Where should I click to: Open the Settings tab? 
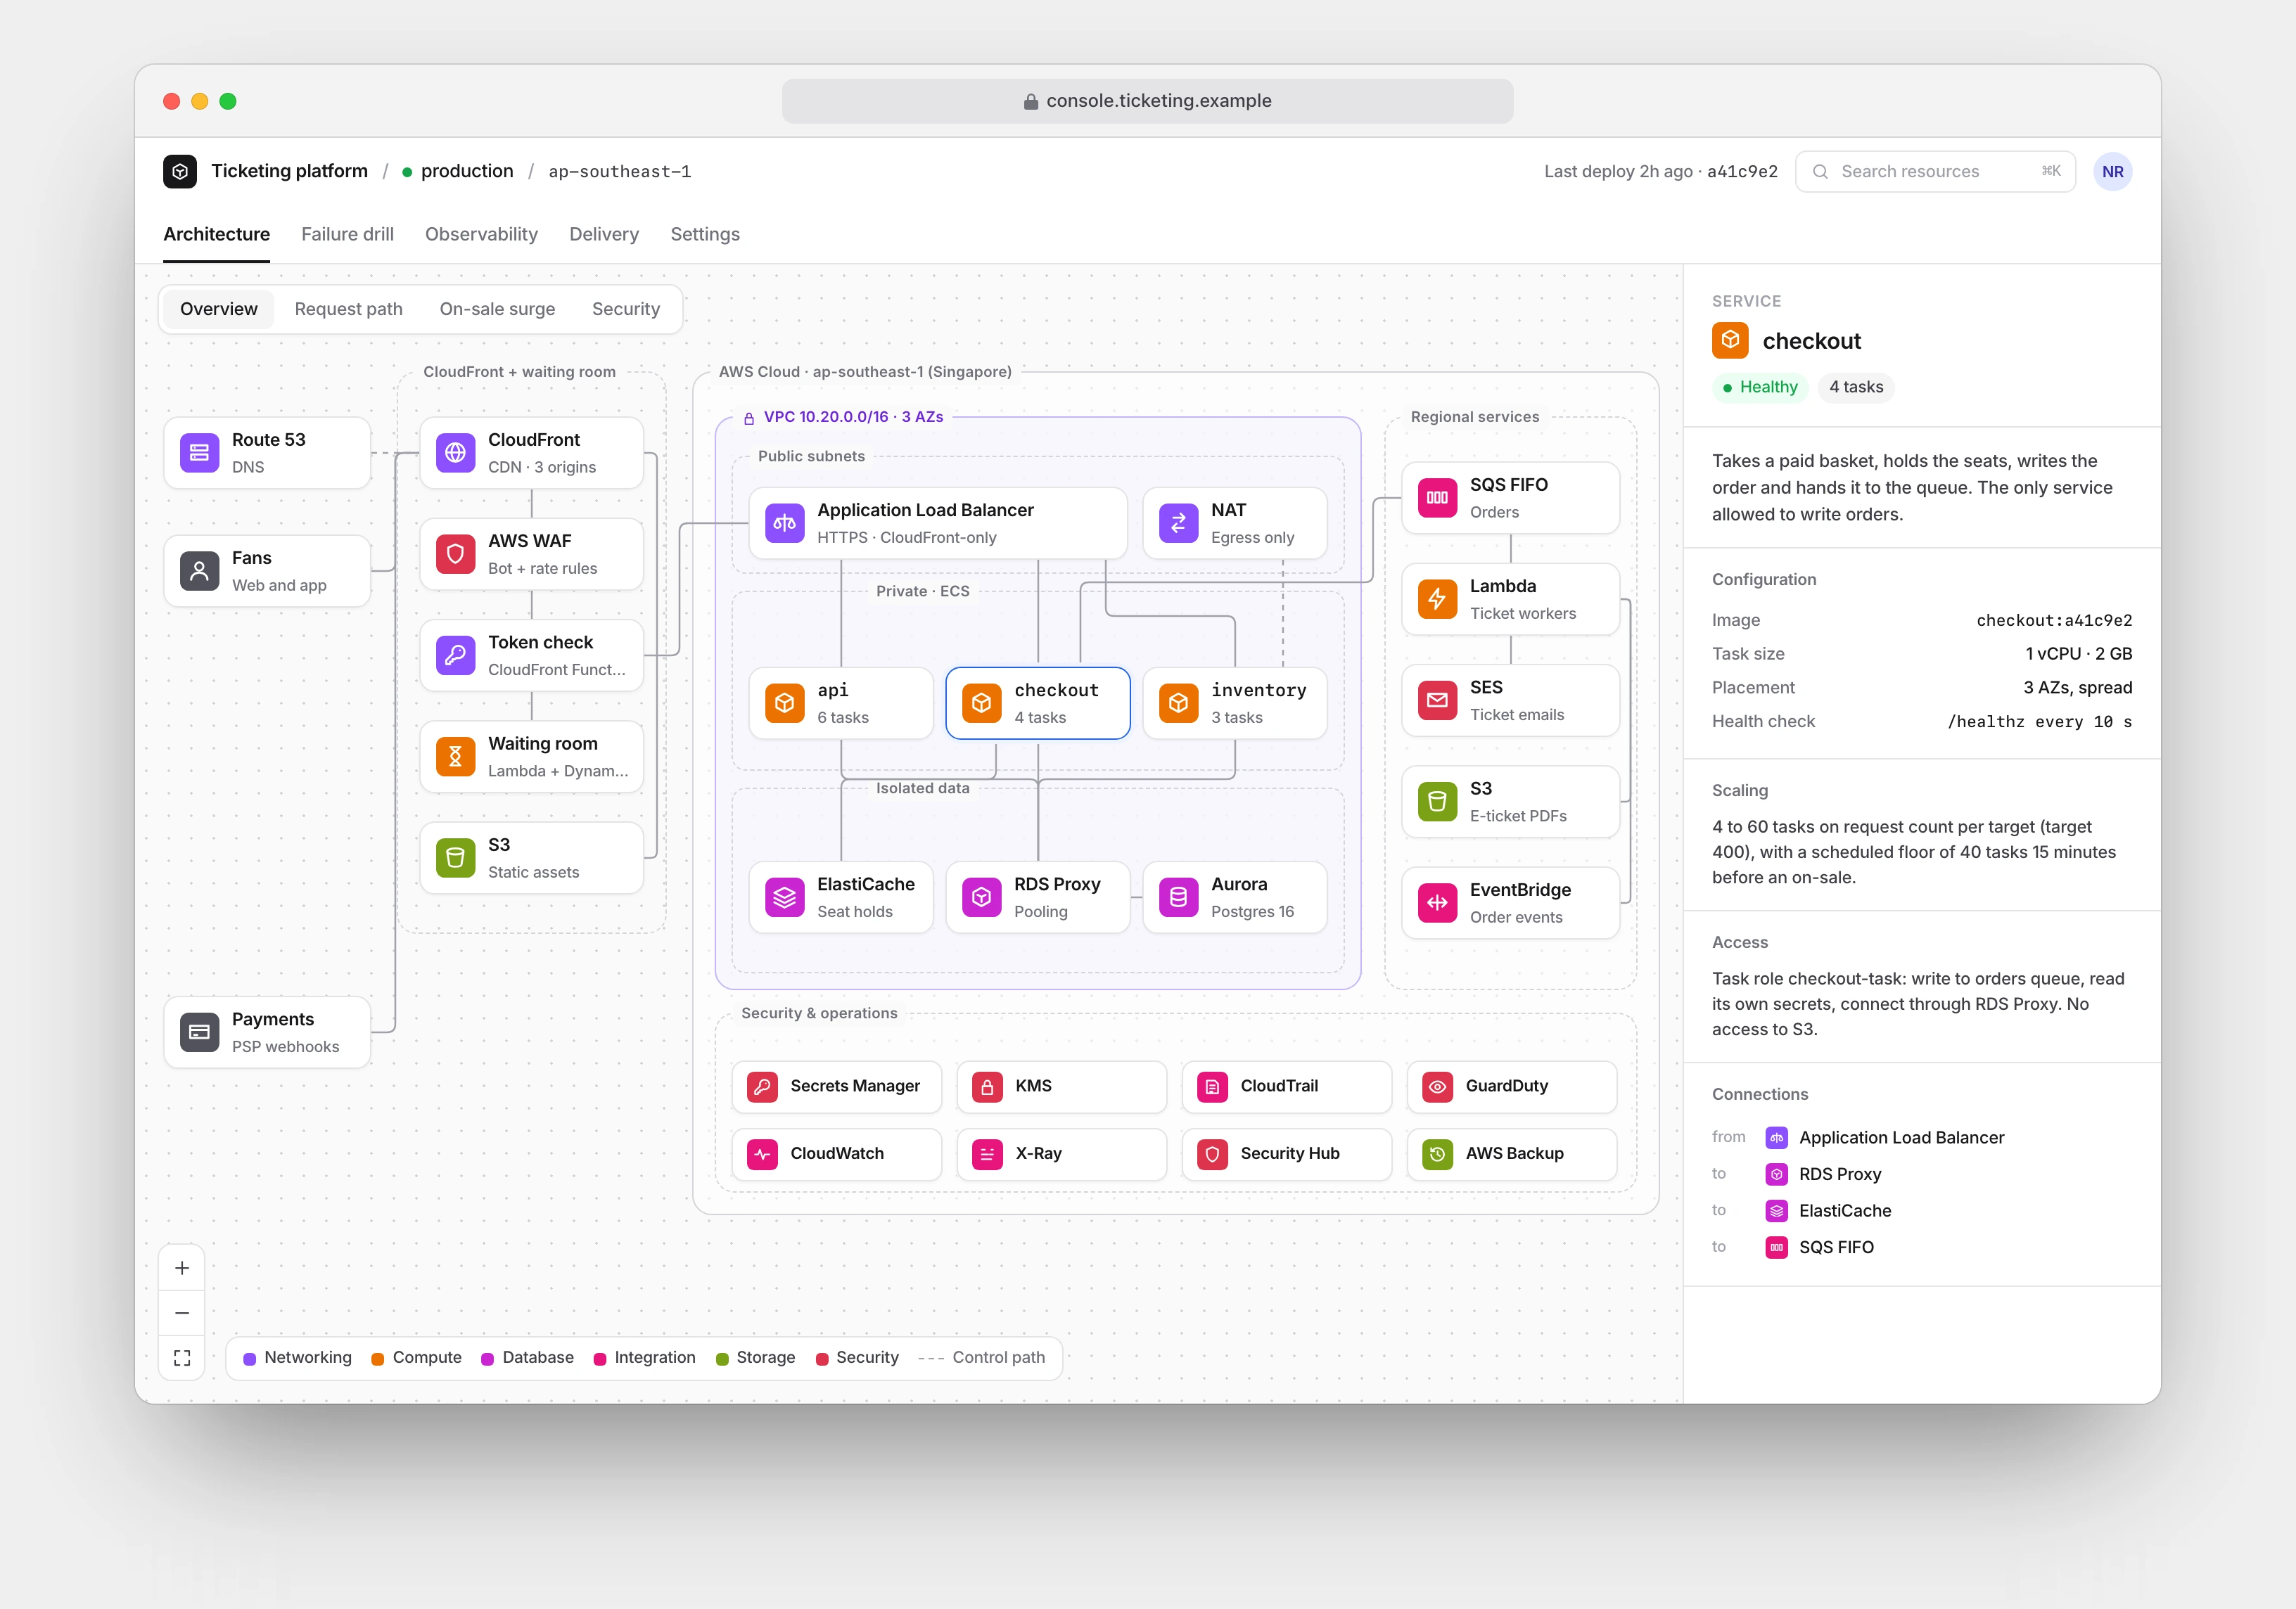click(x=705, y=234)
